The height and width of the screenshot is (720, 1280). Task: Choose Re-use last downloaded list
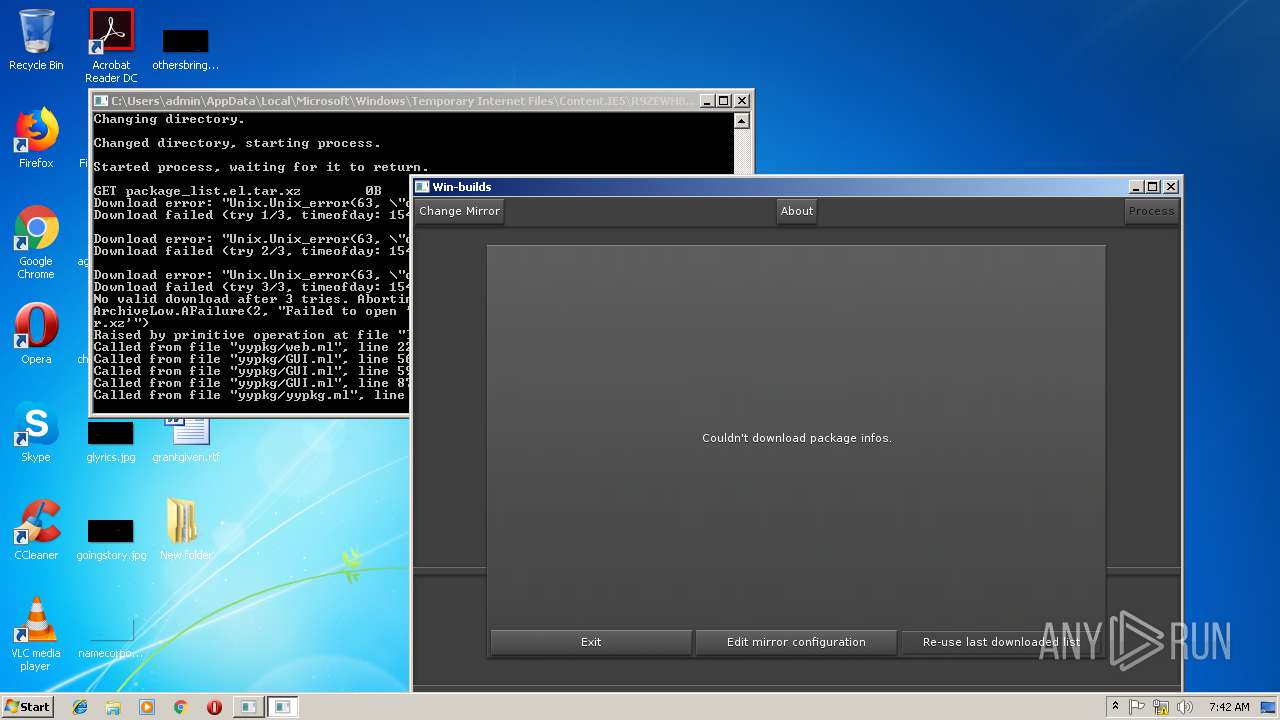tap(1001, 642)
